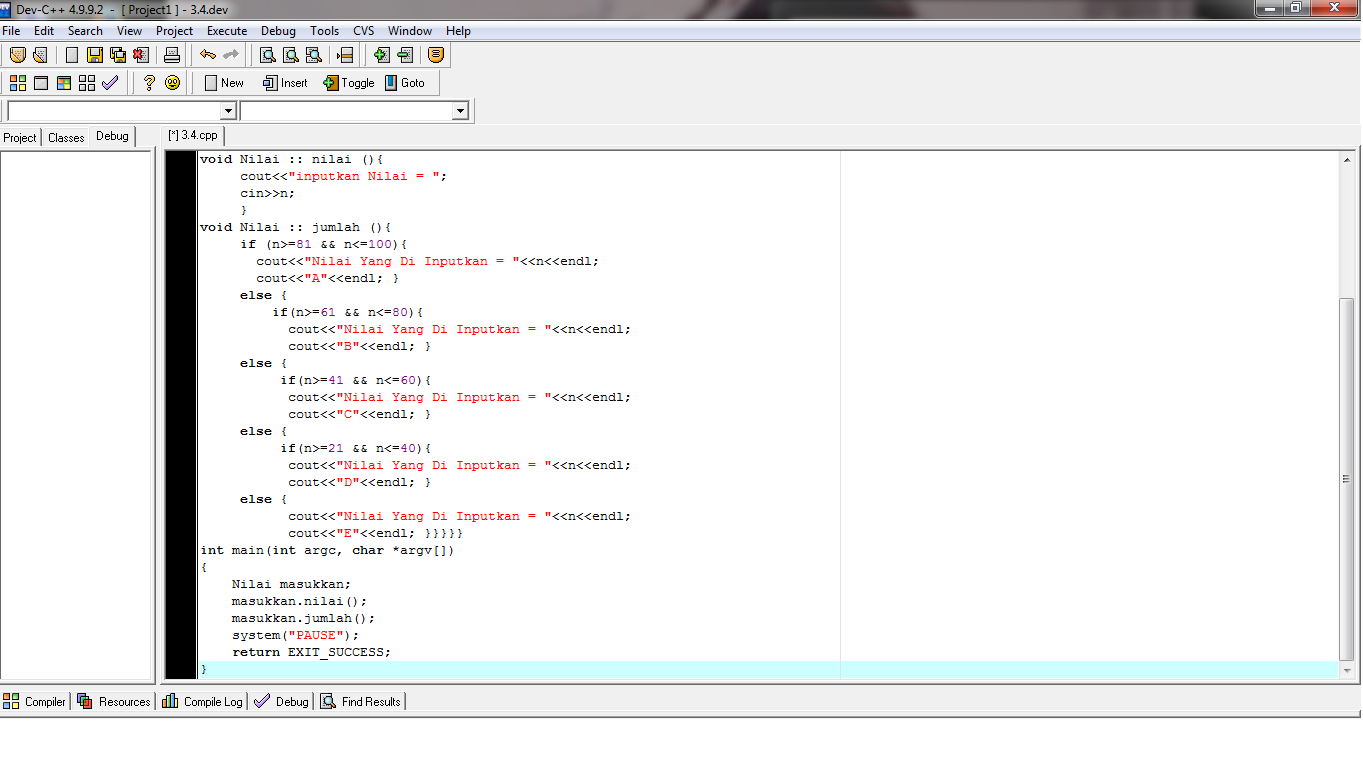The width and height of the screenshot is (1363, 772).
Task: Remove a file from project with the green minus icon
Action: (404, 55)
